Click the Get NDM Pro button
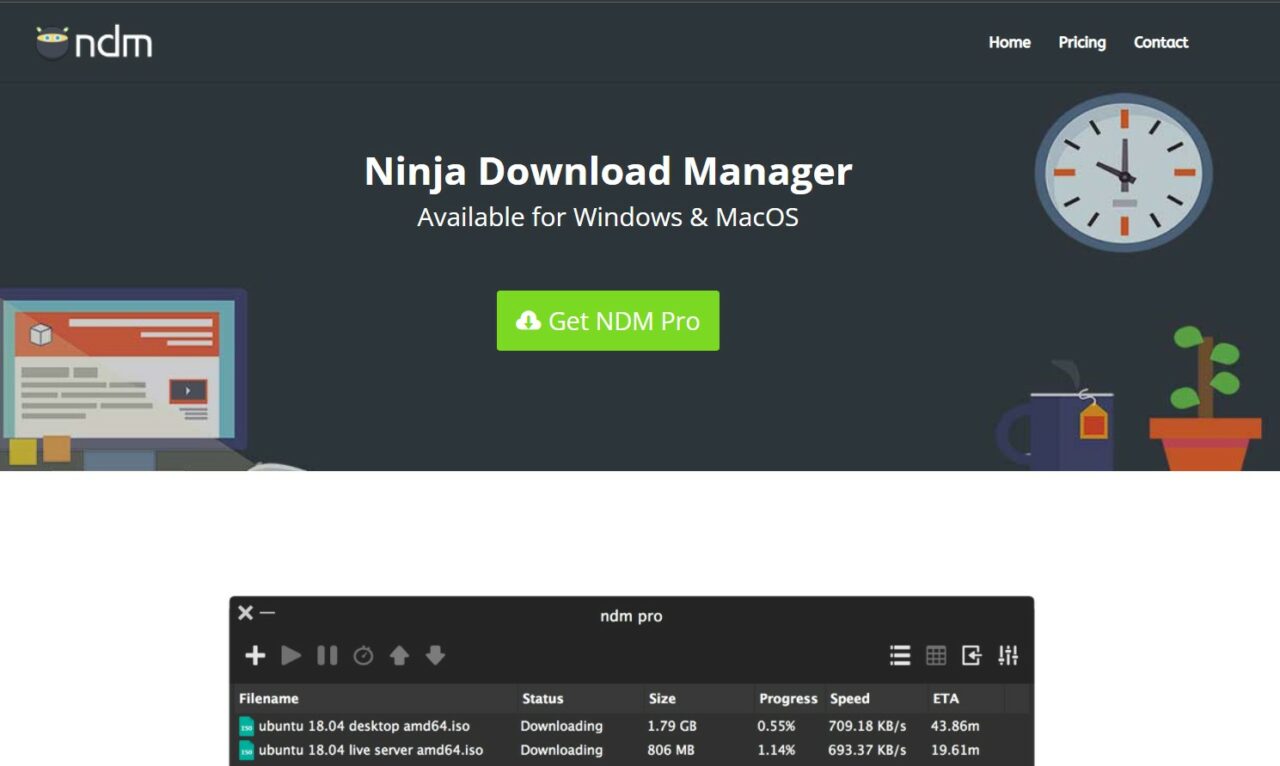This screenshot has height=766, width=1280. 608,321
